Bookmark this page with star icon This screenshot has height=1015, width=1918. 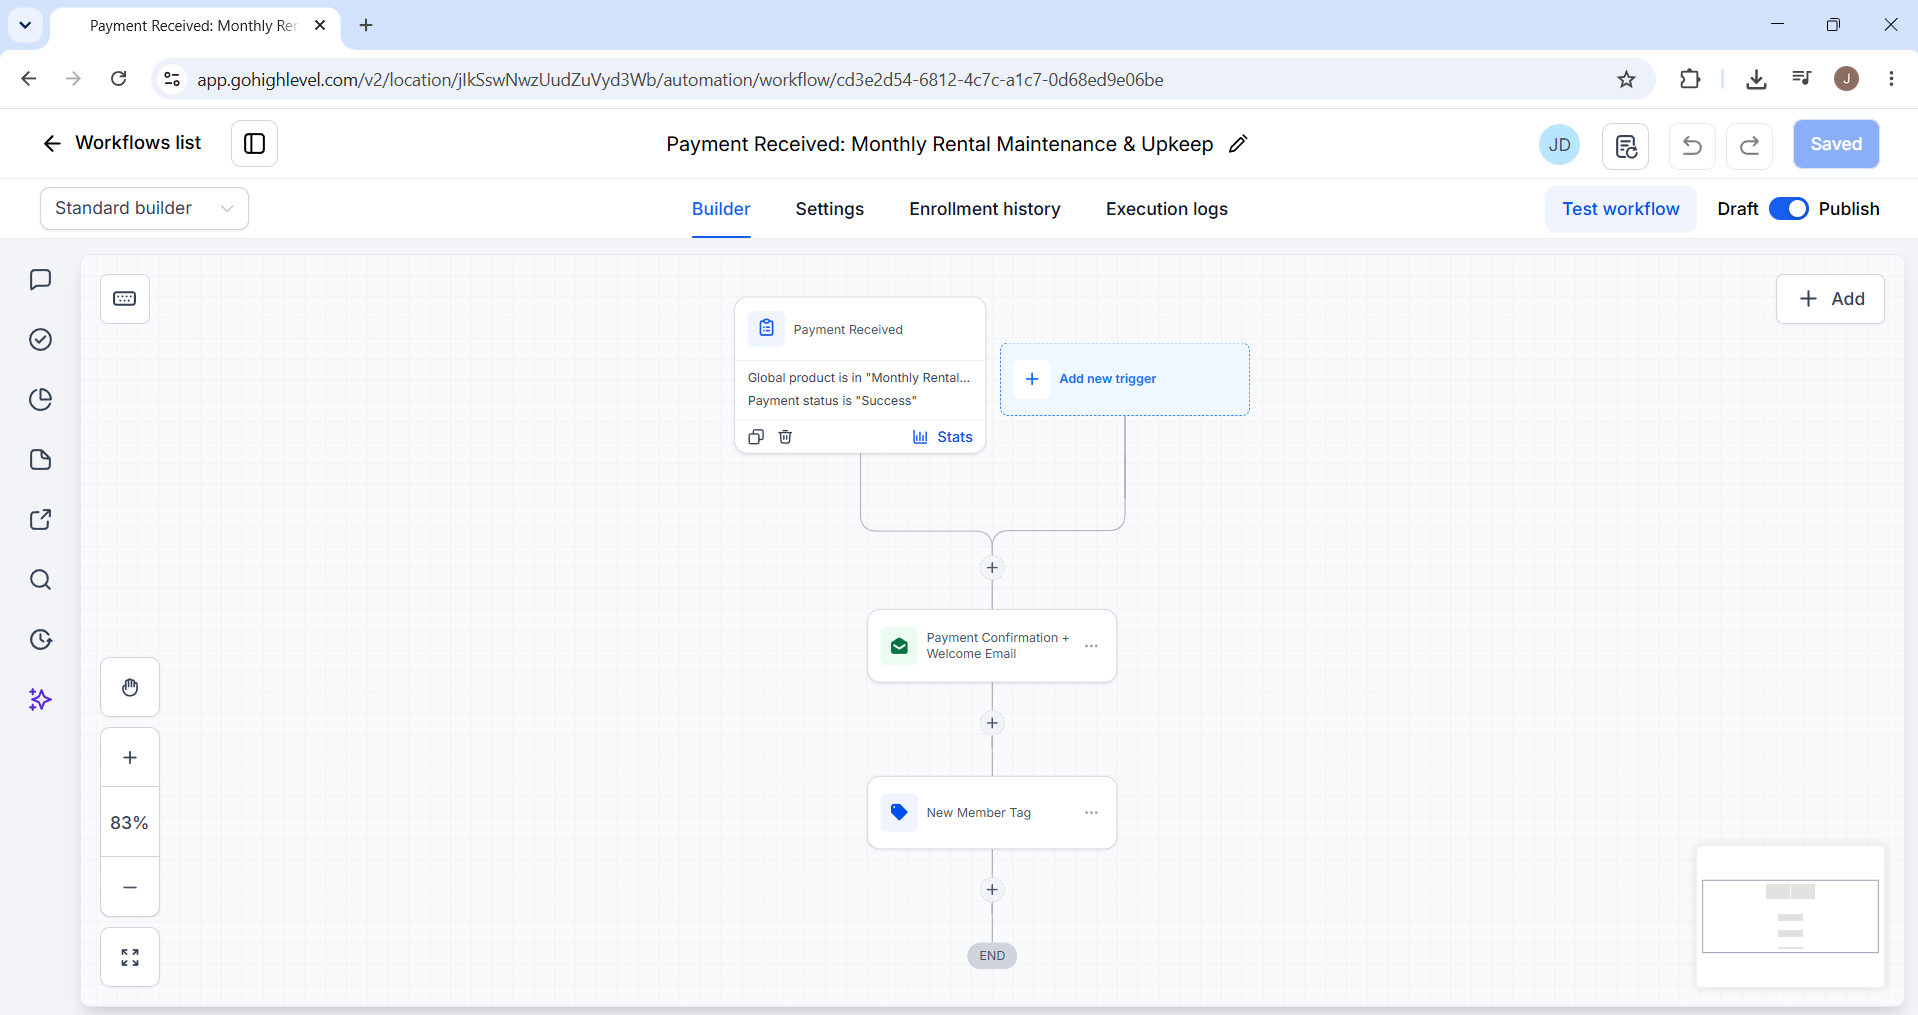[x=1626, y=79]
